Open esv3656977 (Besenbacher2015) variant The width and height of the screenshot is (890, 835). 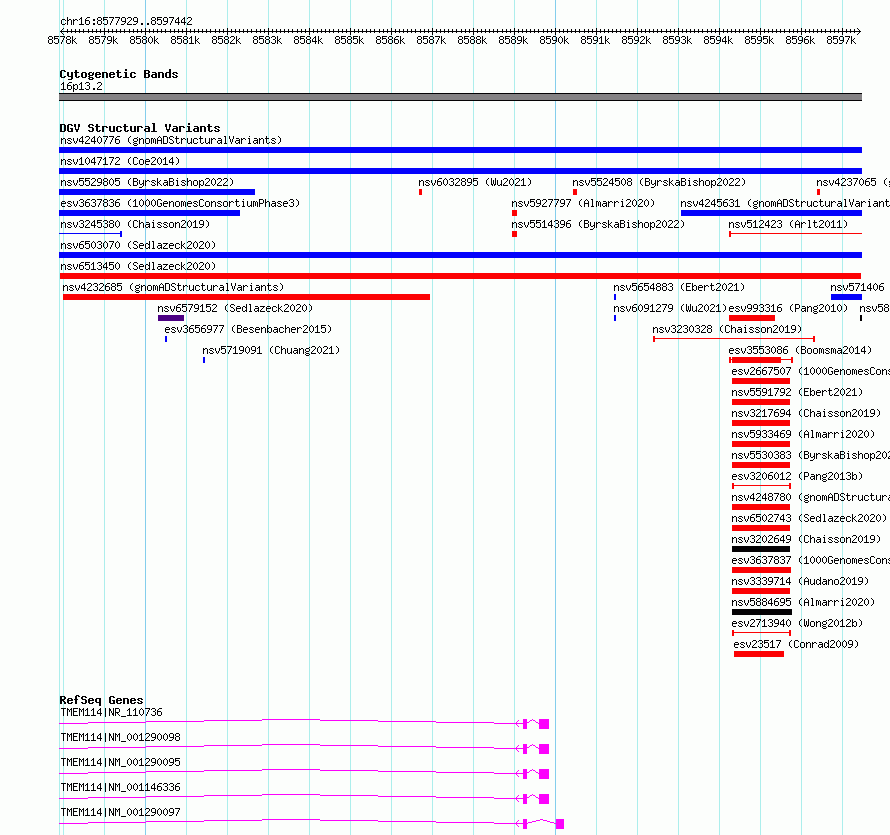[x=248, y=329]
